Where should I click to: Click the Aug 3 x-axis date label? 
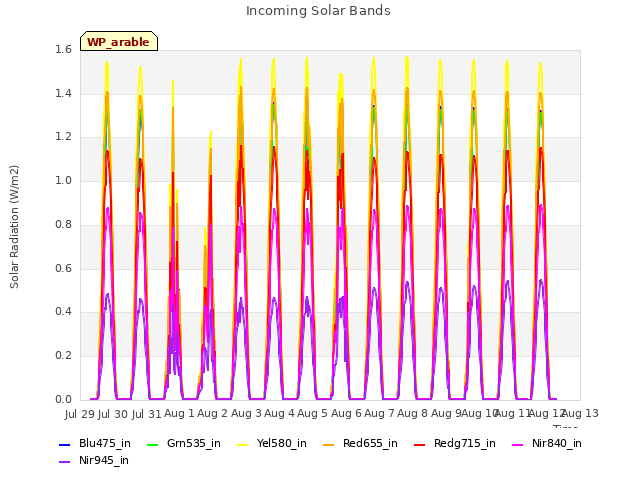(246, 413)
